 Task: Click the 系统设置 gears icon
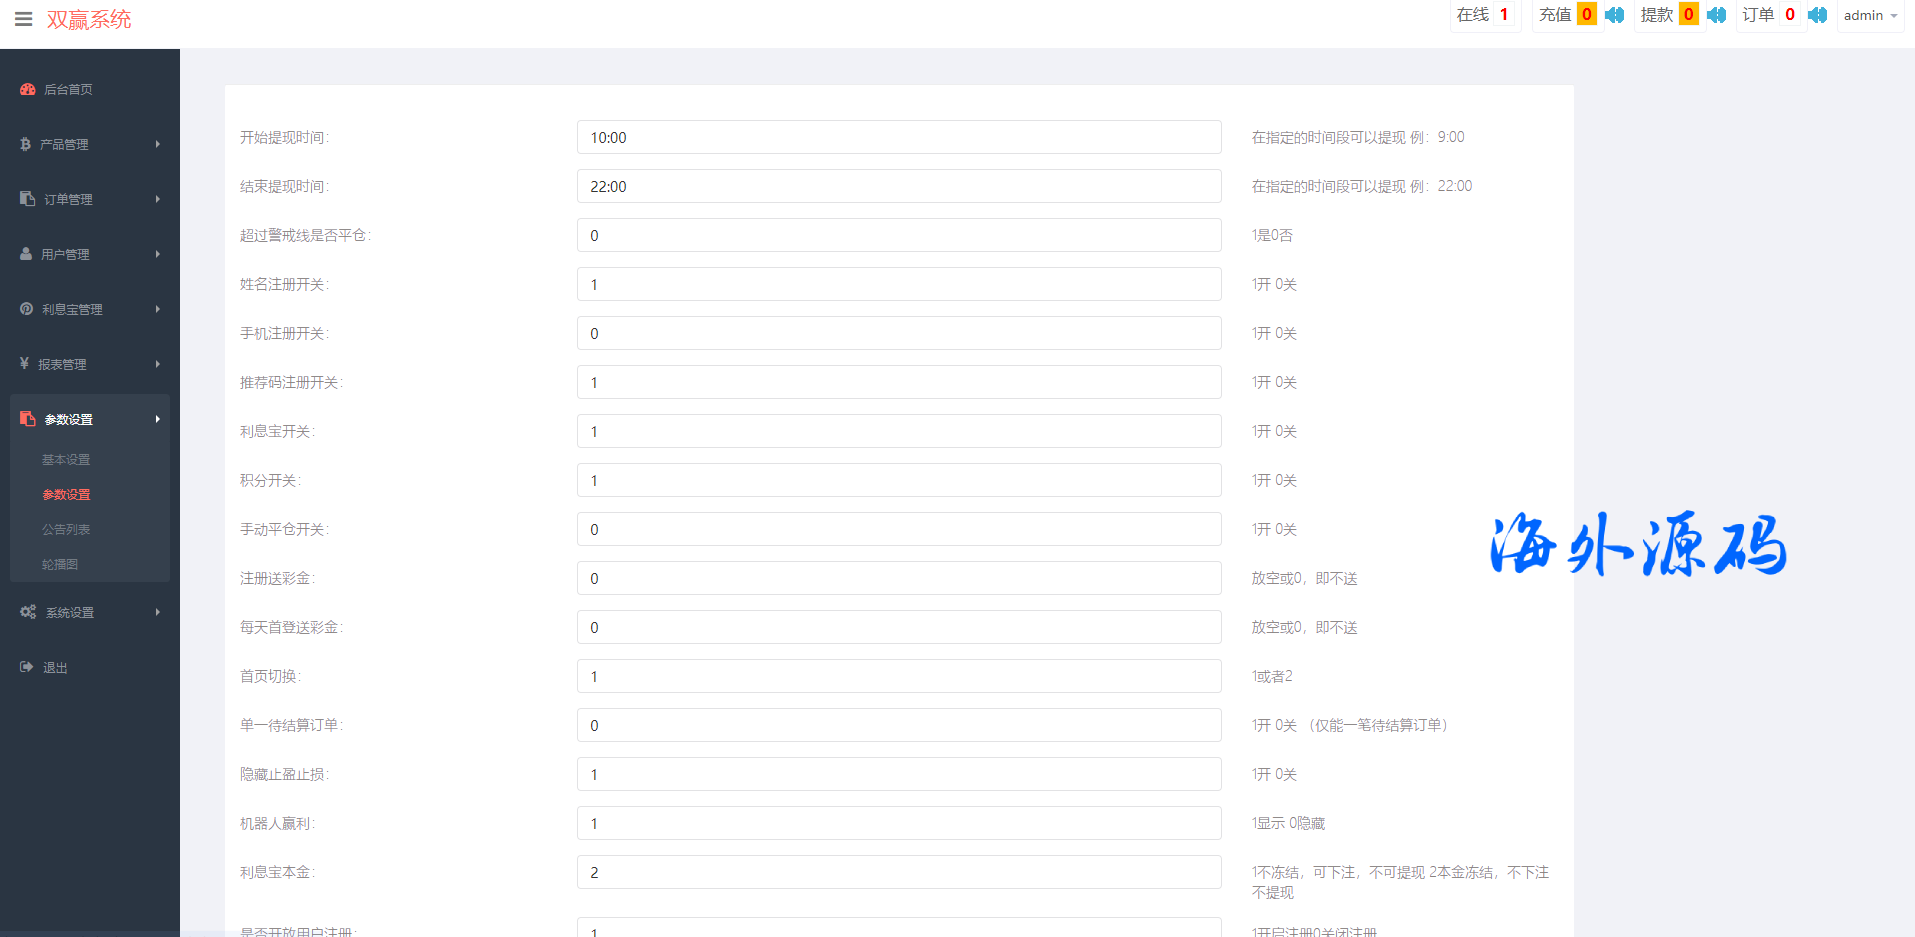(x=28, y=612)
